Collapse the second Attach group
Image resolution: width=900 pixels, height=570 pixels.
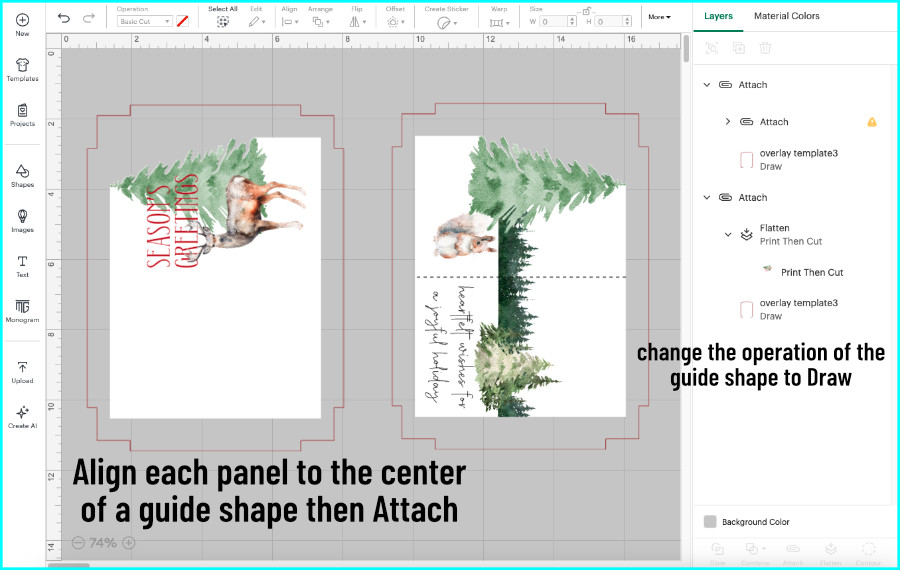pyautogui.click(x=707, y=197)
